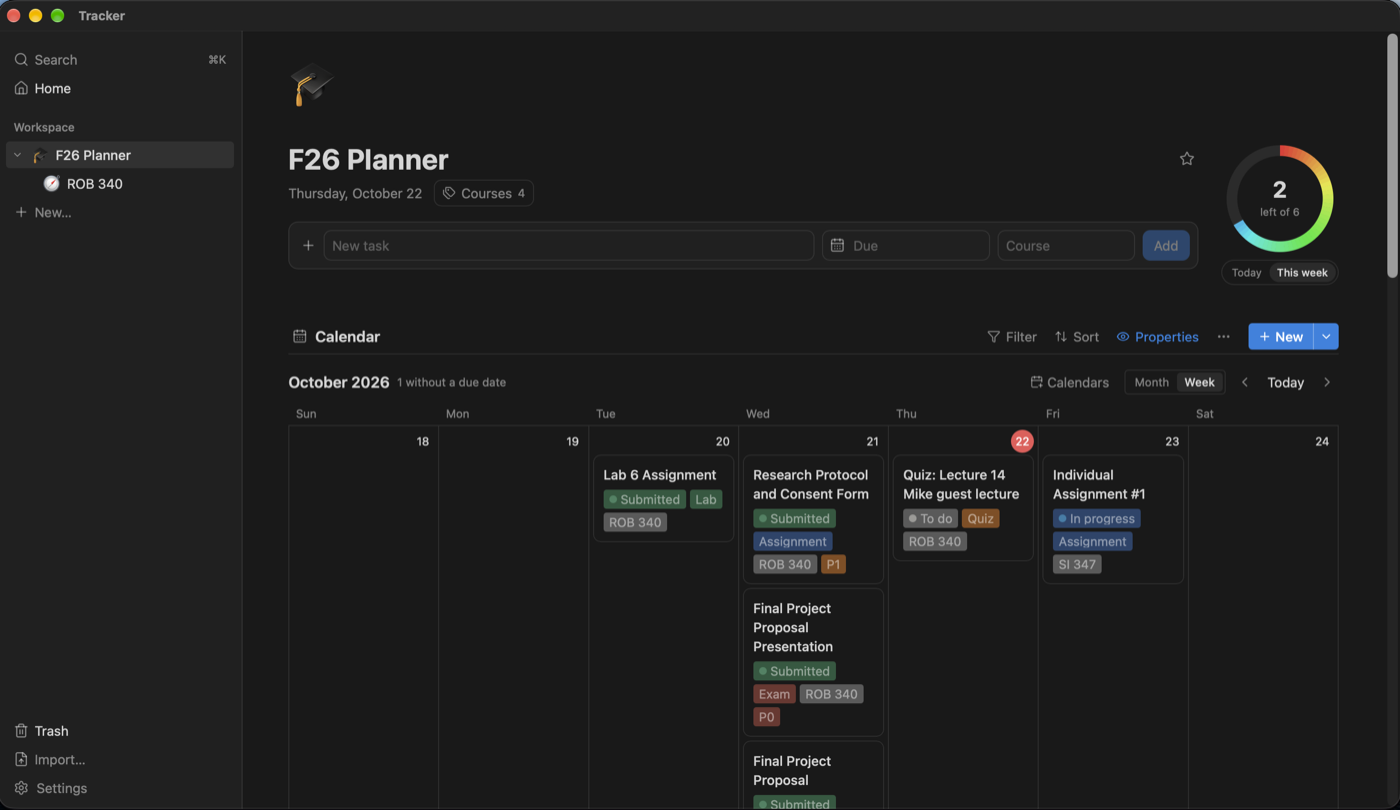The width and height of the screenshot is (1400, 810).
Task: Click the Calendar view icon heading
Action: pos(299,337)
